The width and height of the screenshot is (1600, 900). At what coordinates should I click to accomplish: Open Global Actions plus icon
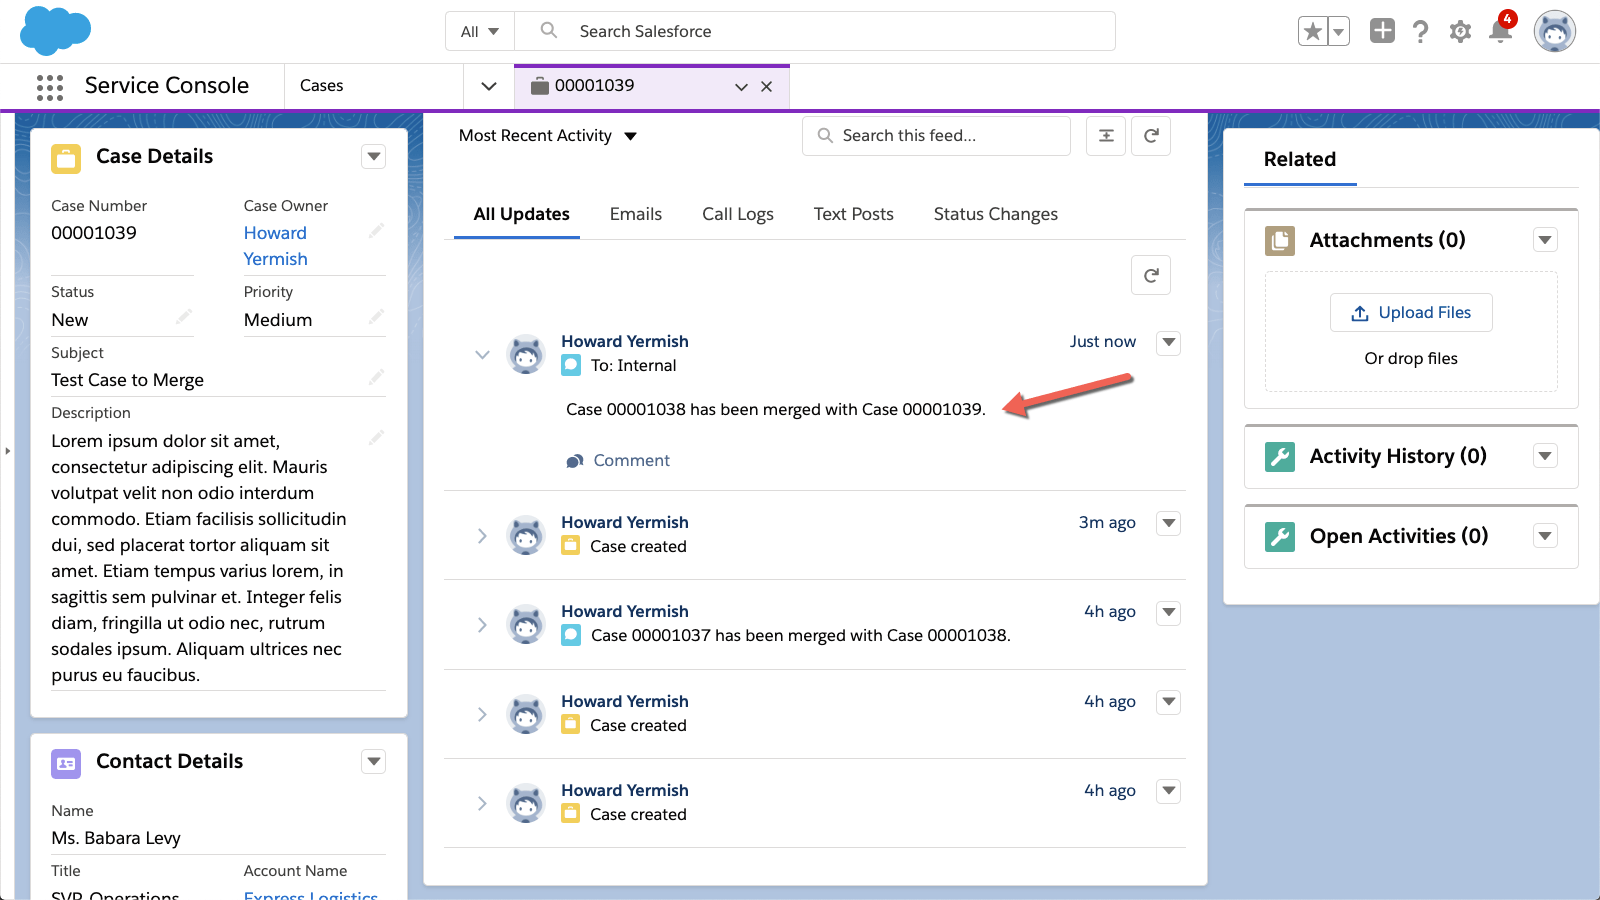tap(1382, 31)
